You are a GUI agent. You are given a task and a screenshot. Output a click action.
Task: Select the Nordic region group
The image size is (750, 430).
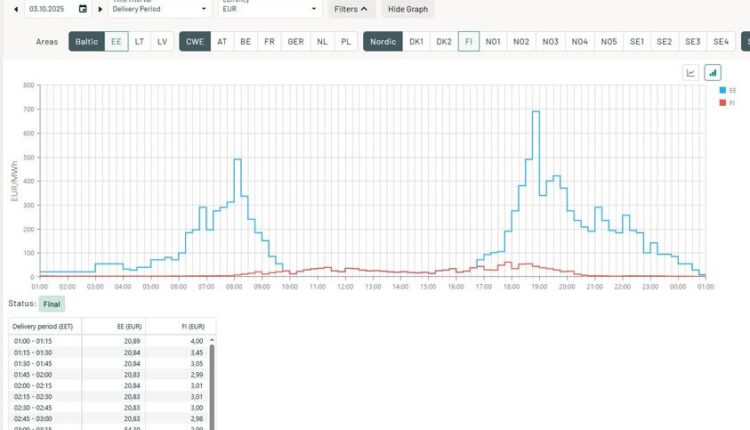pyautogui.click(x=380, y=42)
